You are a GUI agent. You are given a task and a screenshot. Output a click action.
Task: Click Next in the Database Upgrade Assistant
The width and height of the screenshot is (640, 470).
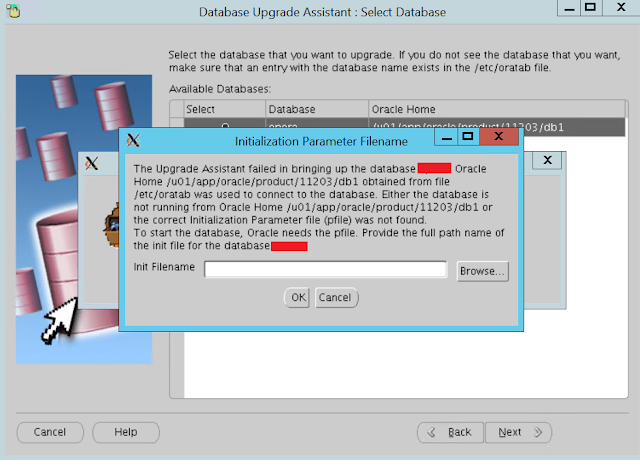point(518,432)
